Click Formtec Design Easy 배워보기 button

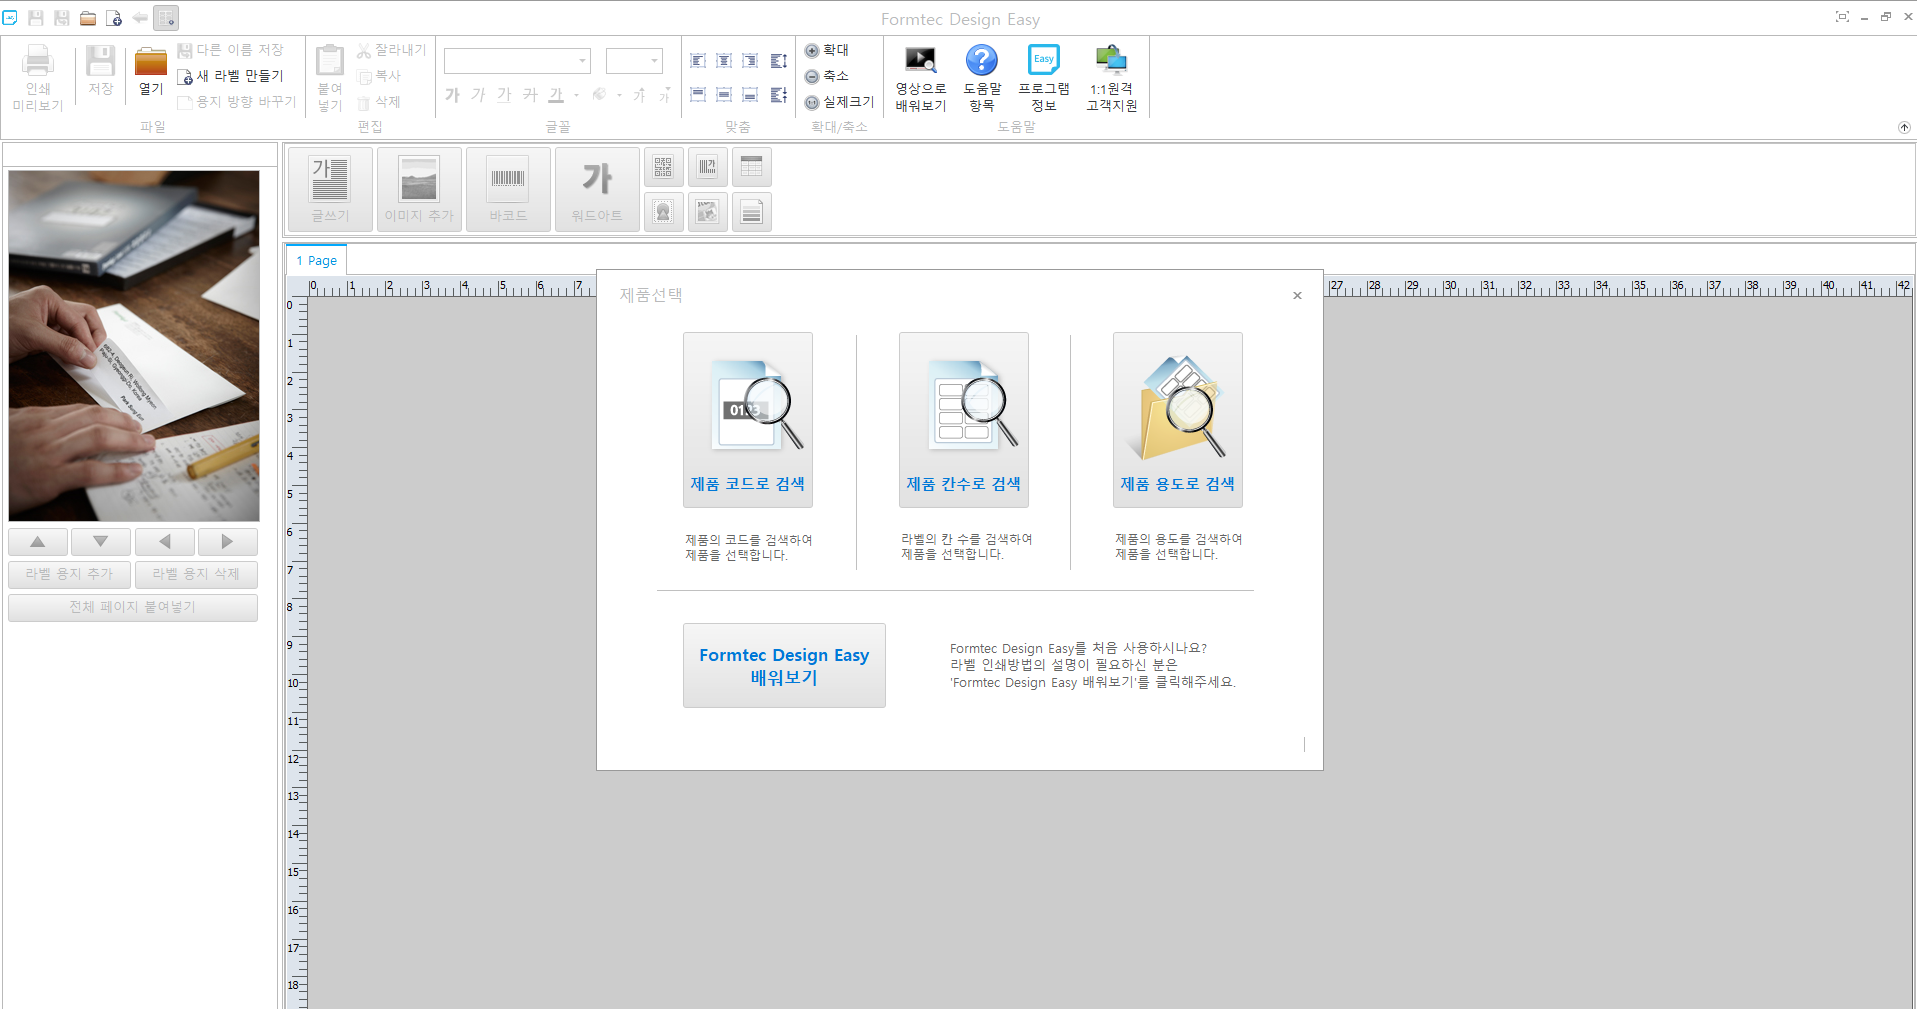coord(784,665)
